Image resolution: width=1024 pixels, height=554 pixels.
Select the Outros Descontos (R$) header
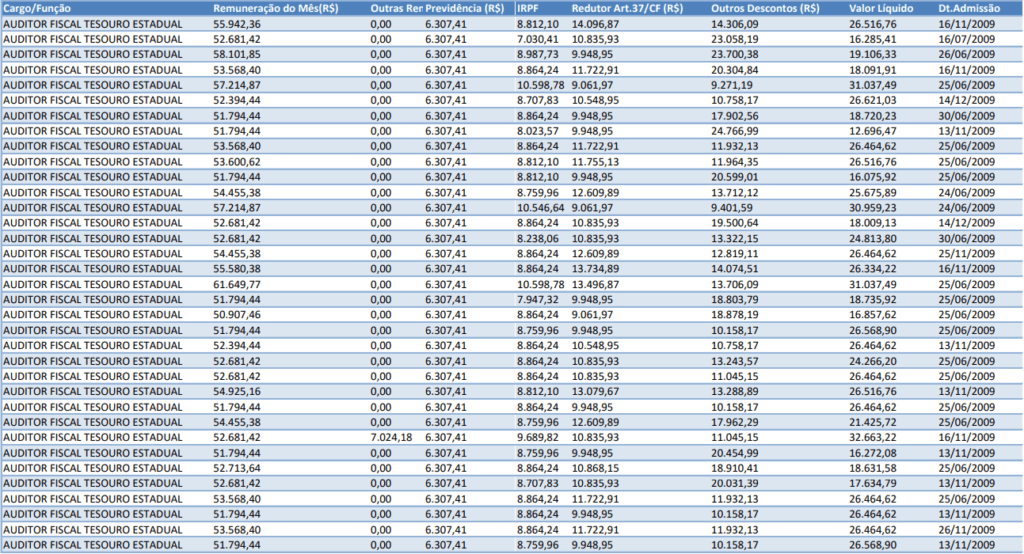click(x=765, y=8)
